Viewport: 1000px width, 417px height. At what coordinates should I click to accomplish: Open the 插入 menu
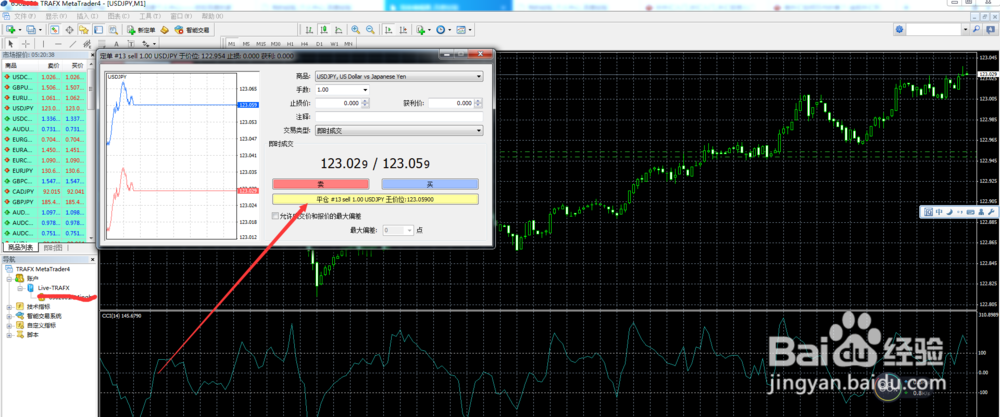[87, 16]
